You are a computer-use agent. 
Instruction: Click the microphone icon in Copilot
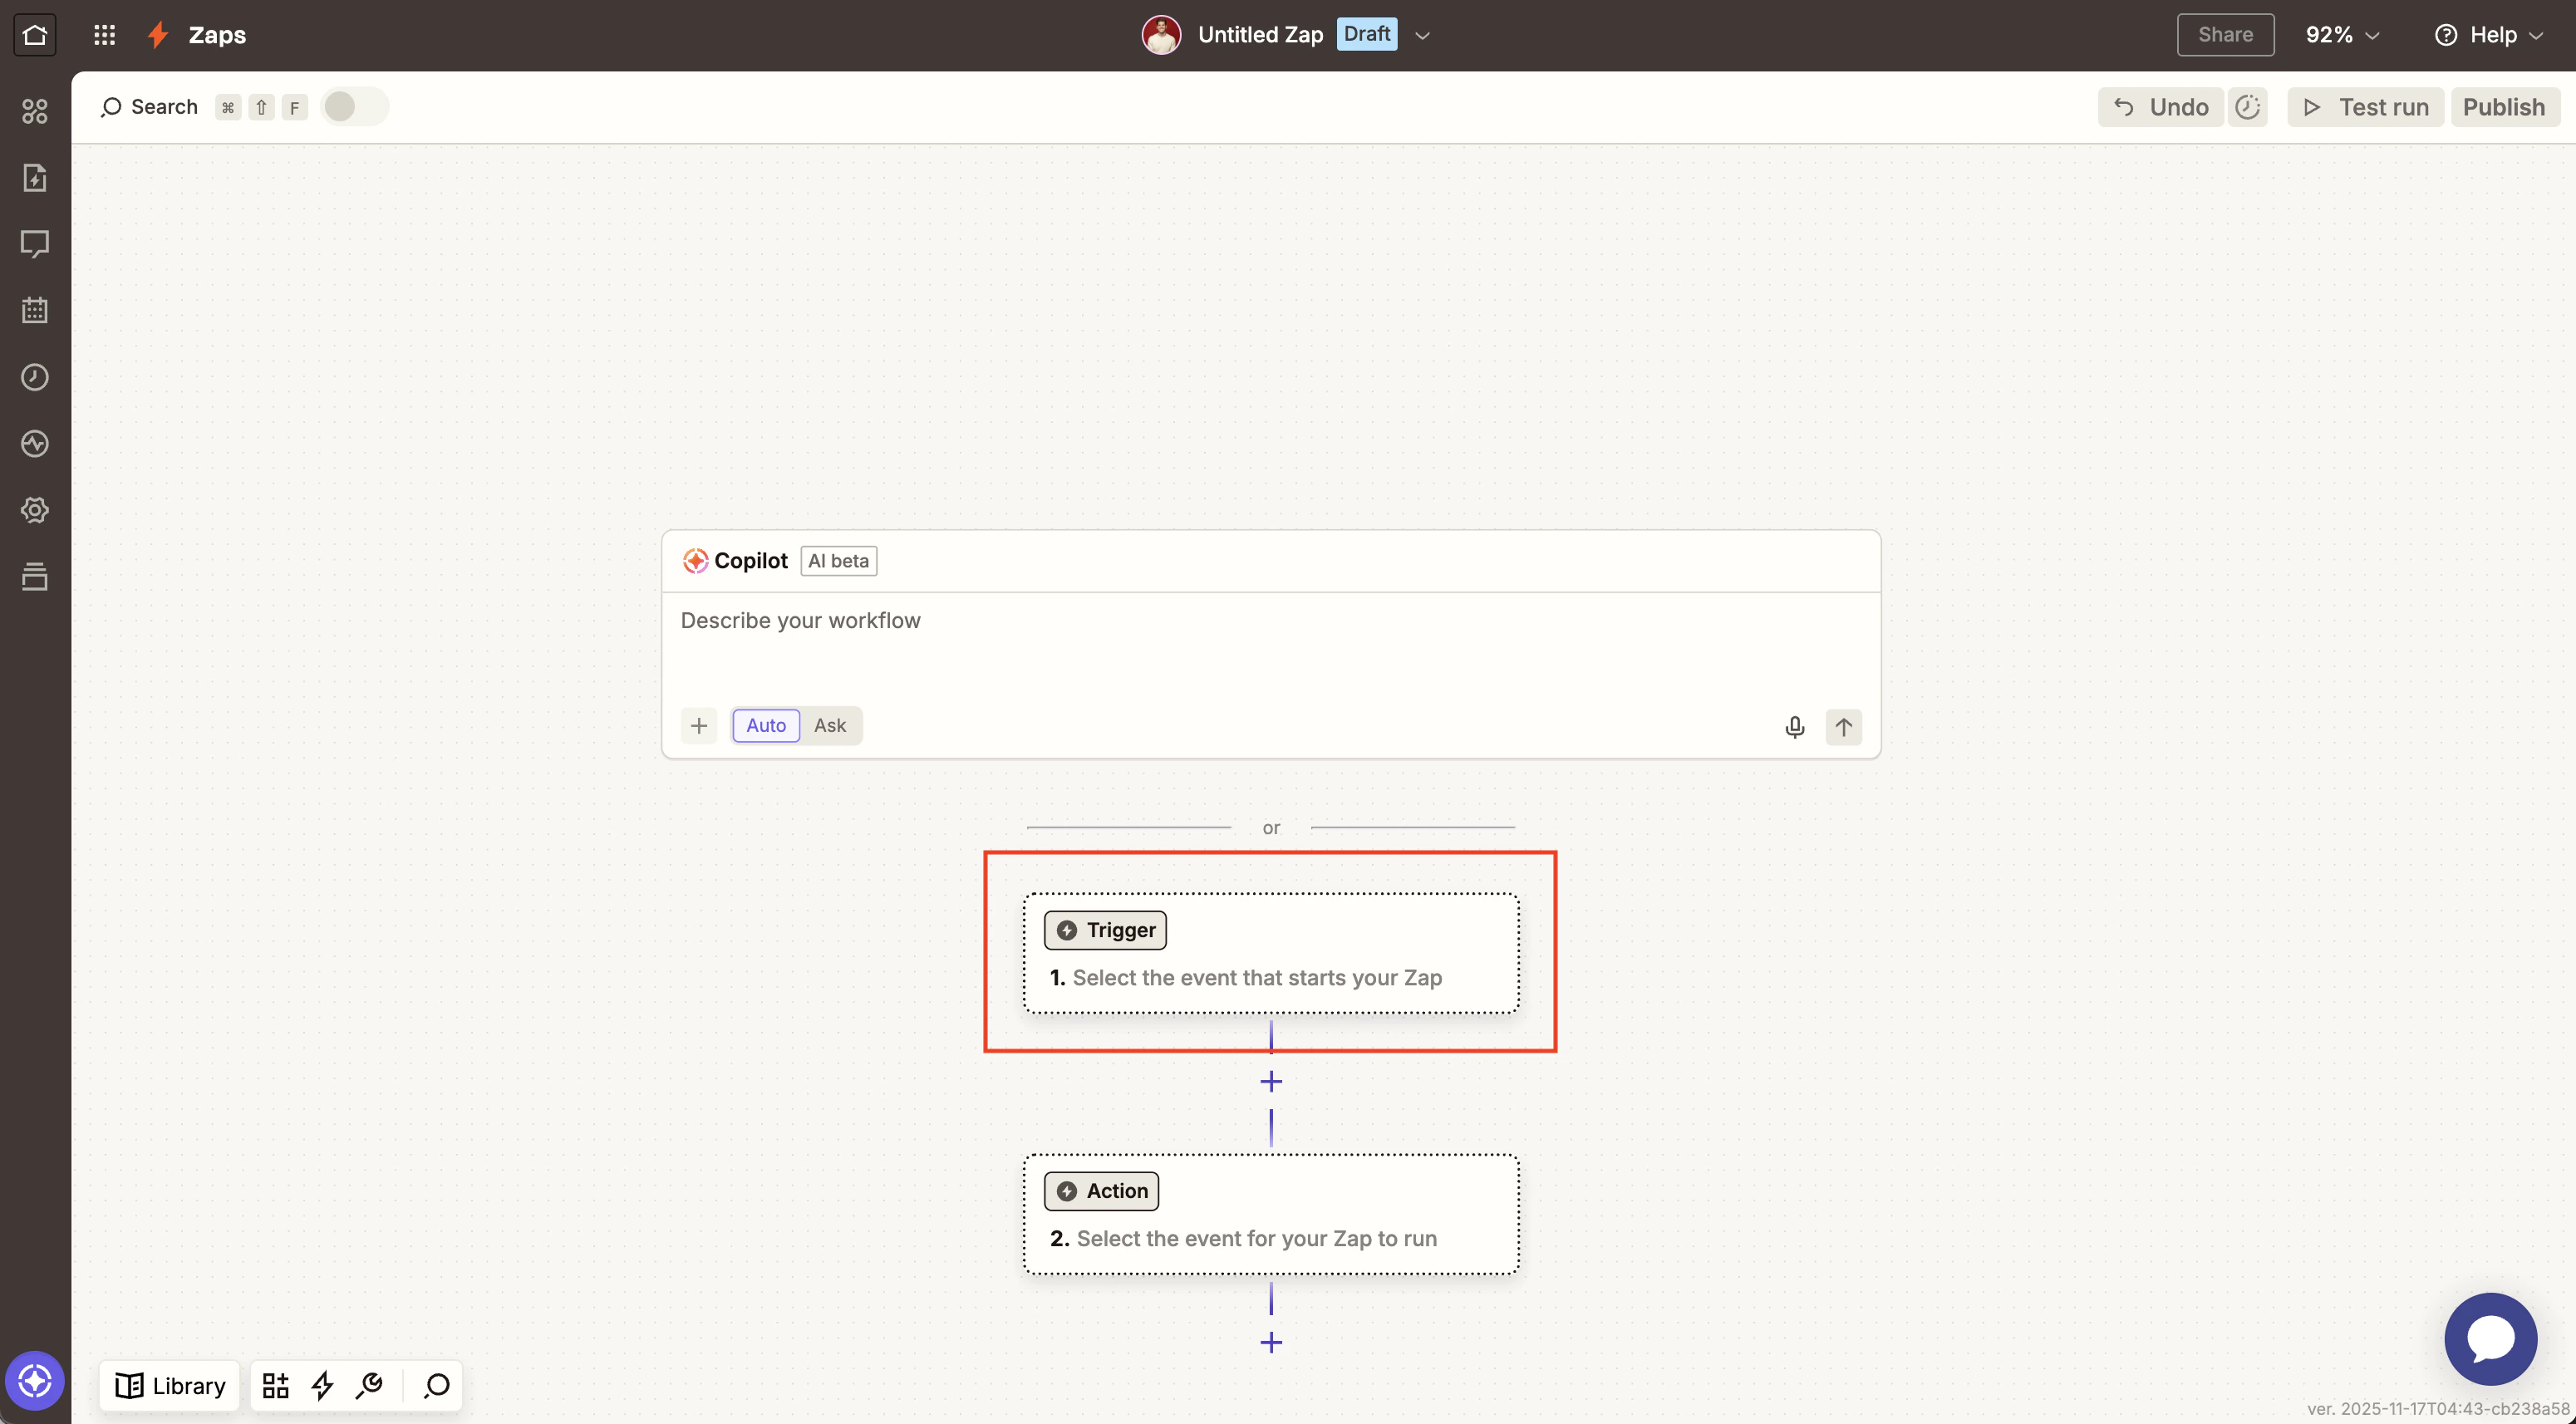click(x=1795, y=727)
